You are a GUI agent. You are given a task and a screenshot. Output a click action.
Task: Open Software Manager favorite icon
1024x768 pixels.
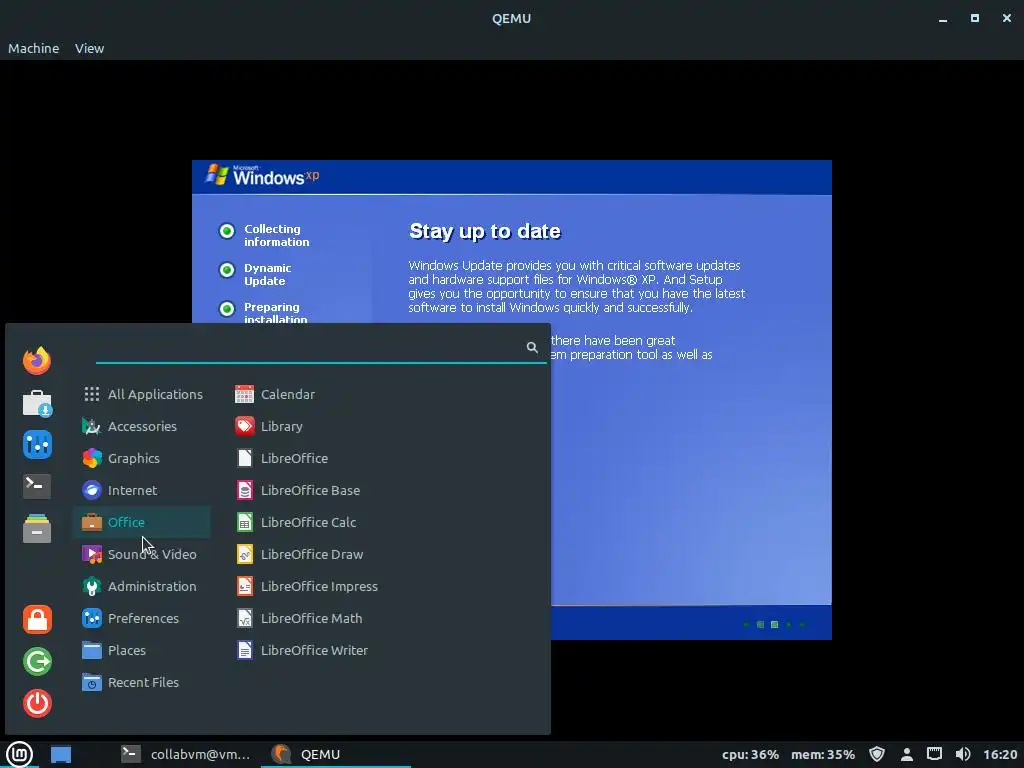(x=37, y=403)
